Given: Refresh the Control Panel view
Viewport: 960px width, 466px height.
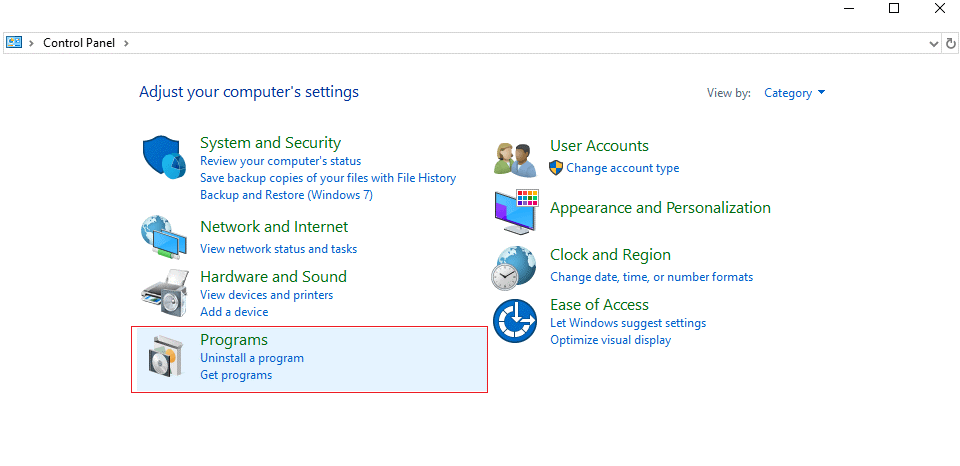Looking at the screenshot, I should [x=950, y=43].
